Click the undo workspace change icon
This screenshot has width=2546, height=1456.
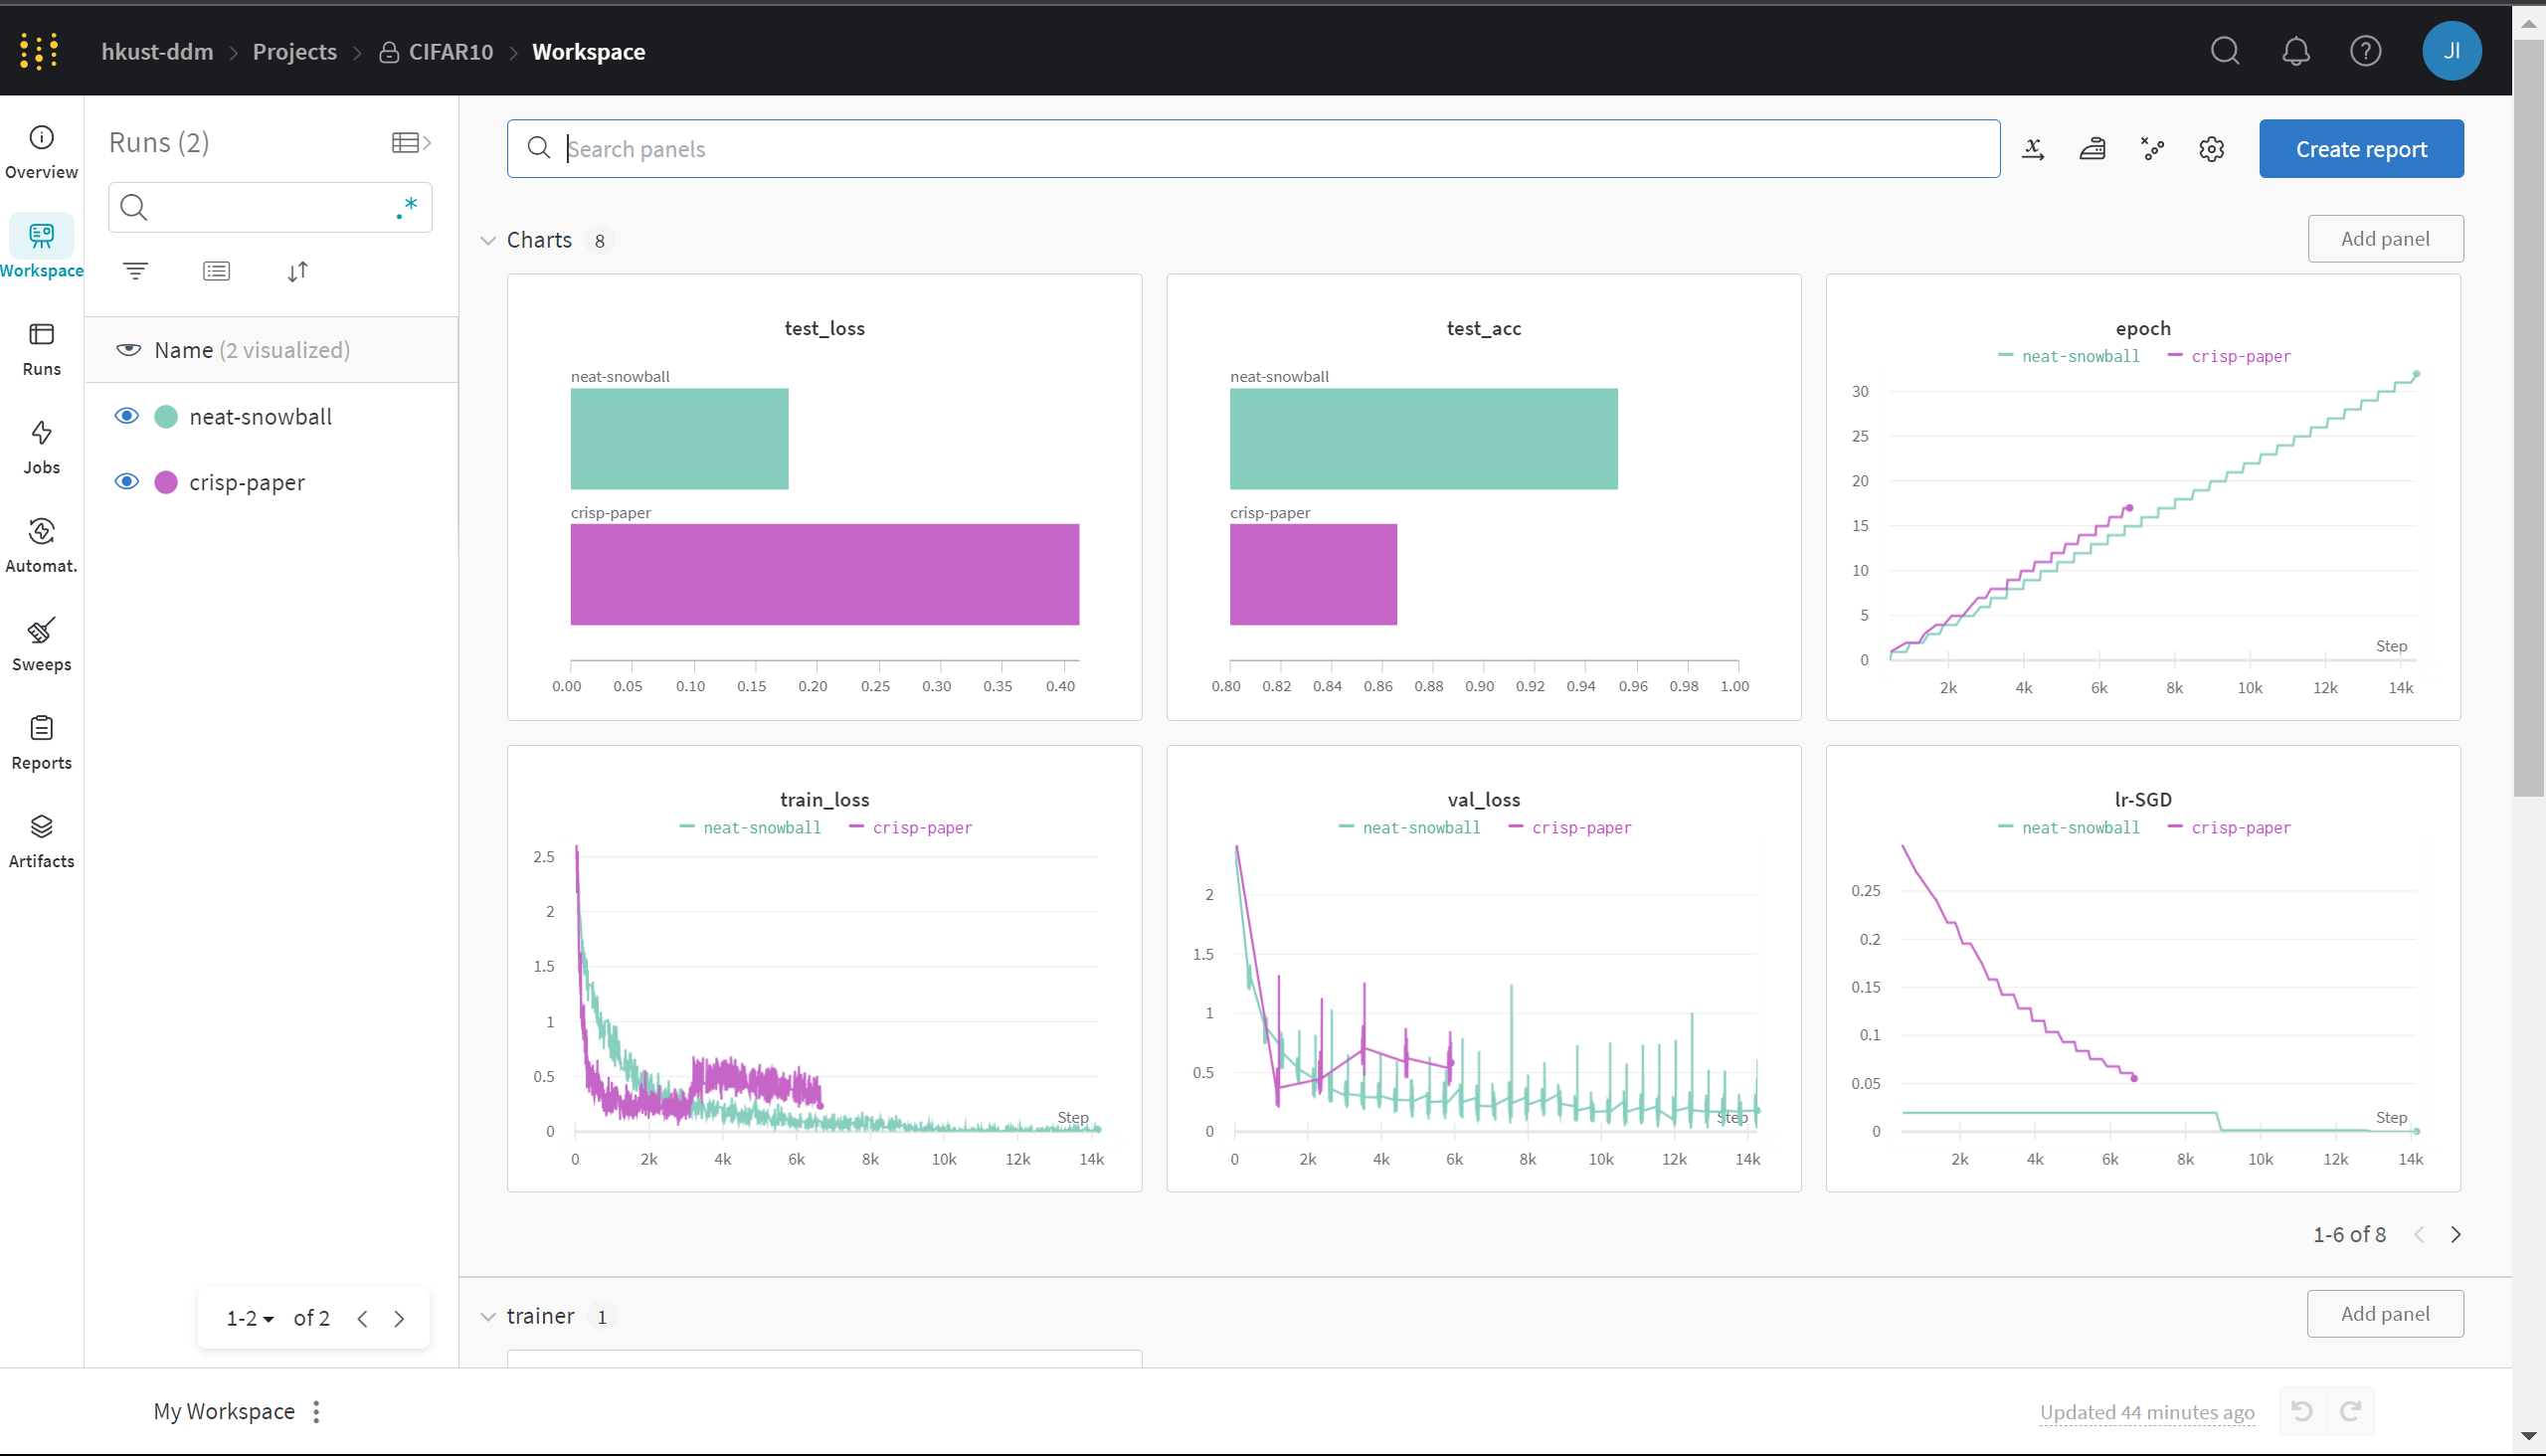pos(2301,1411)
